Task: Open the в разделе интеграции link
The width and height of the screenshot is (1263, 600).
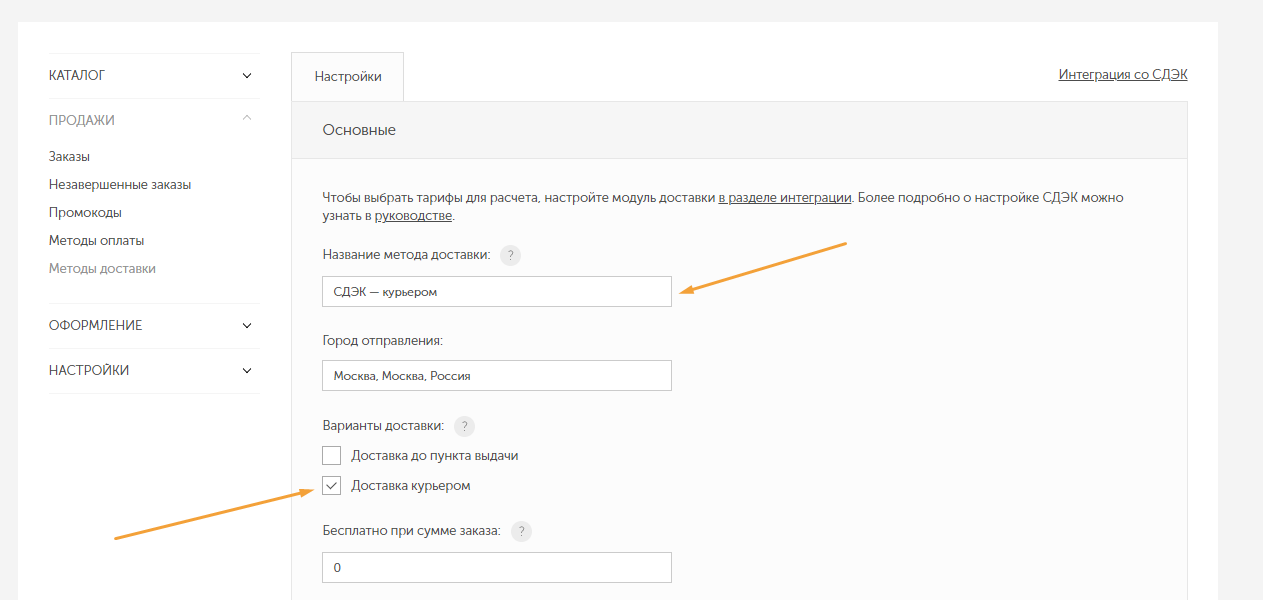Action: click(x=785, y=198)
